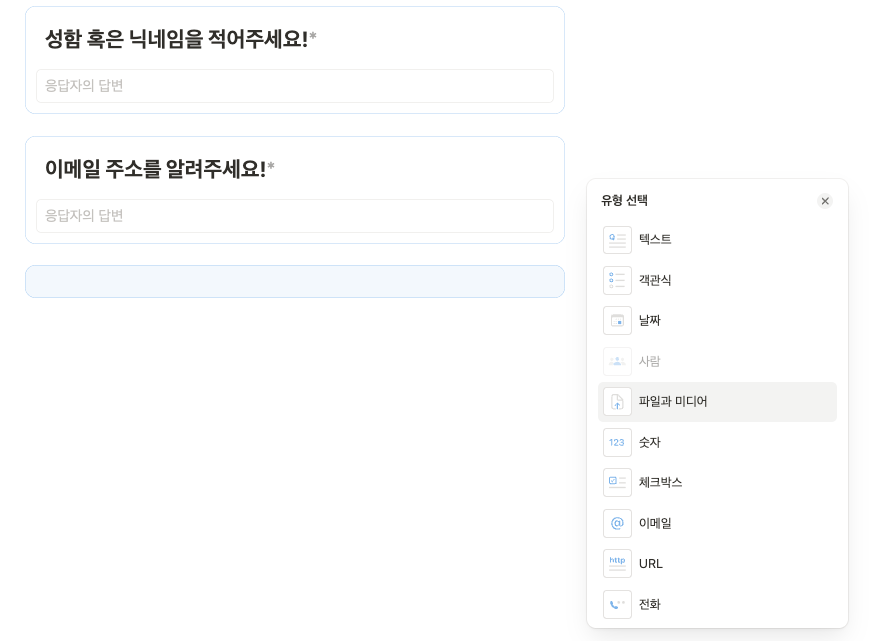The height and width of the screenshot is (641, 877).
Task: Choose 객관식 from type list
Action: 655,280
